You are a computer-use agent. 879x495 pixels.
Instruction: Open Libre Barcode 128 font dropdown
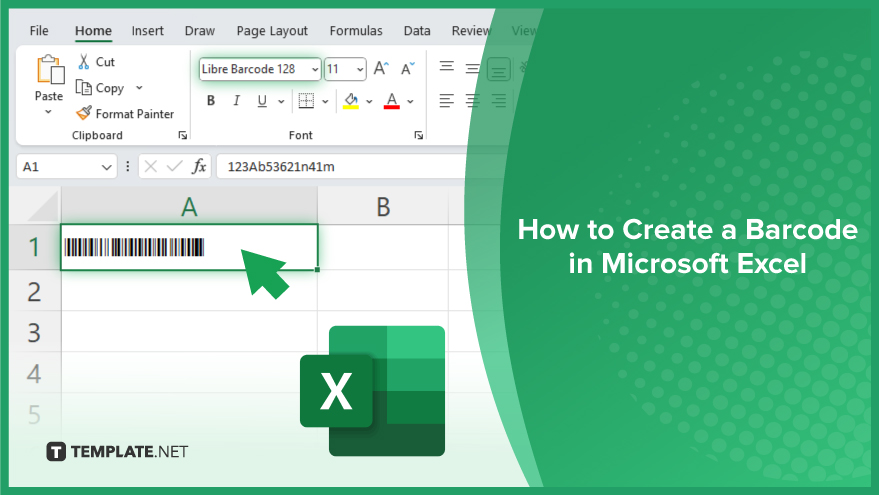pyautogui.click(x=315, y=70)
